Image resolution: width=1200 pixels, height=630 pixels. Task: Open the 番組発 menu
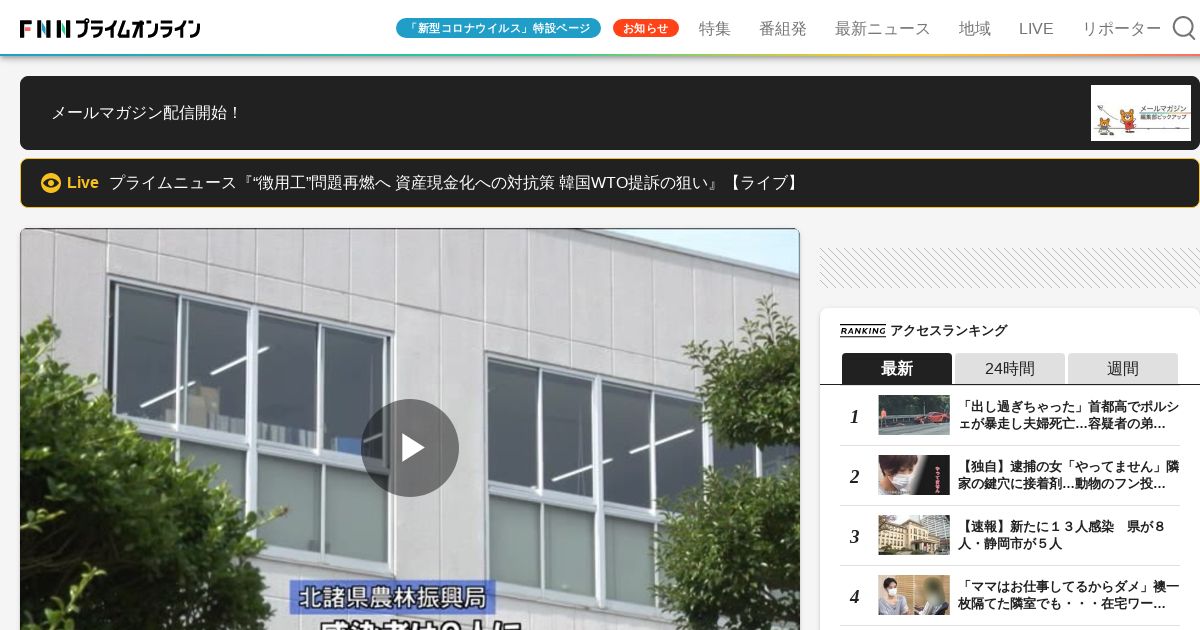pyautogui.click(x=783, y=29)
